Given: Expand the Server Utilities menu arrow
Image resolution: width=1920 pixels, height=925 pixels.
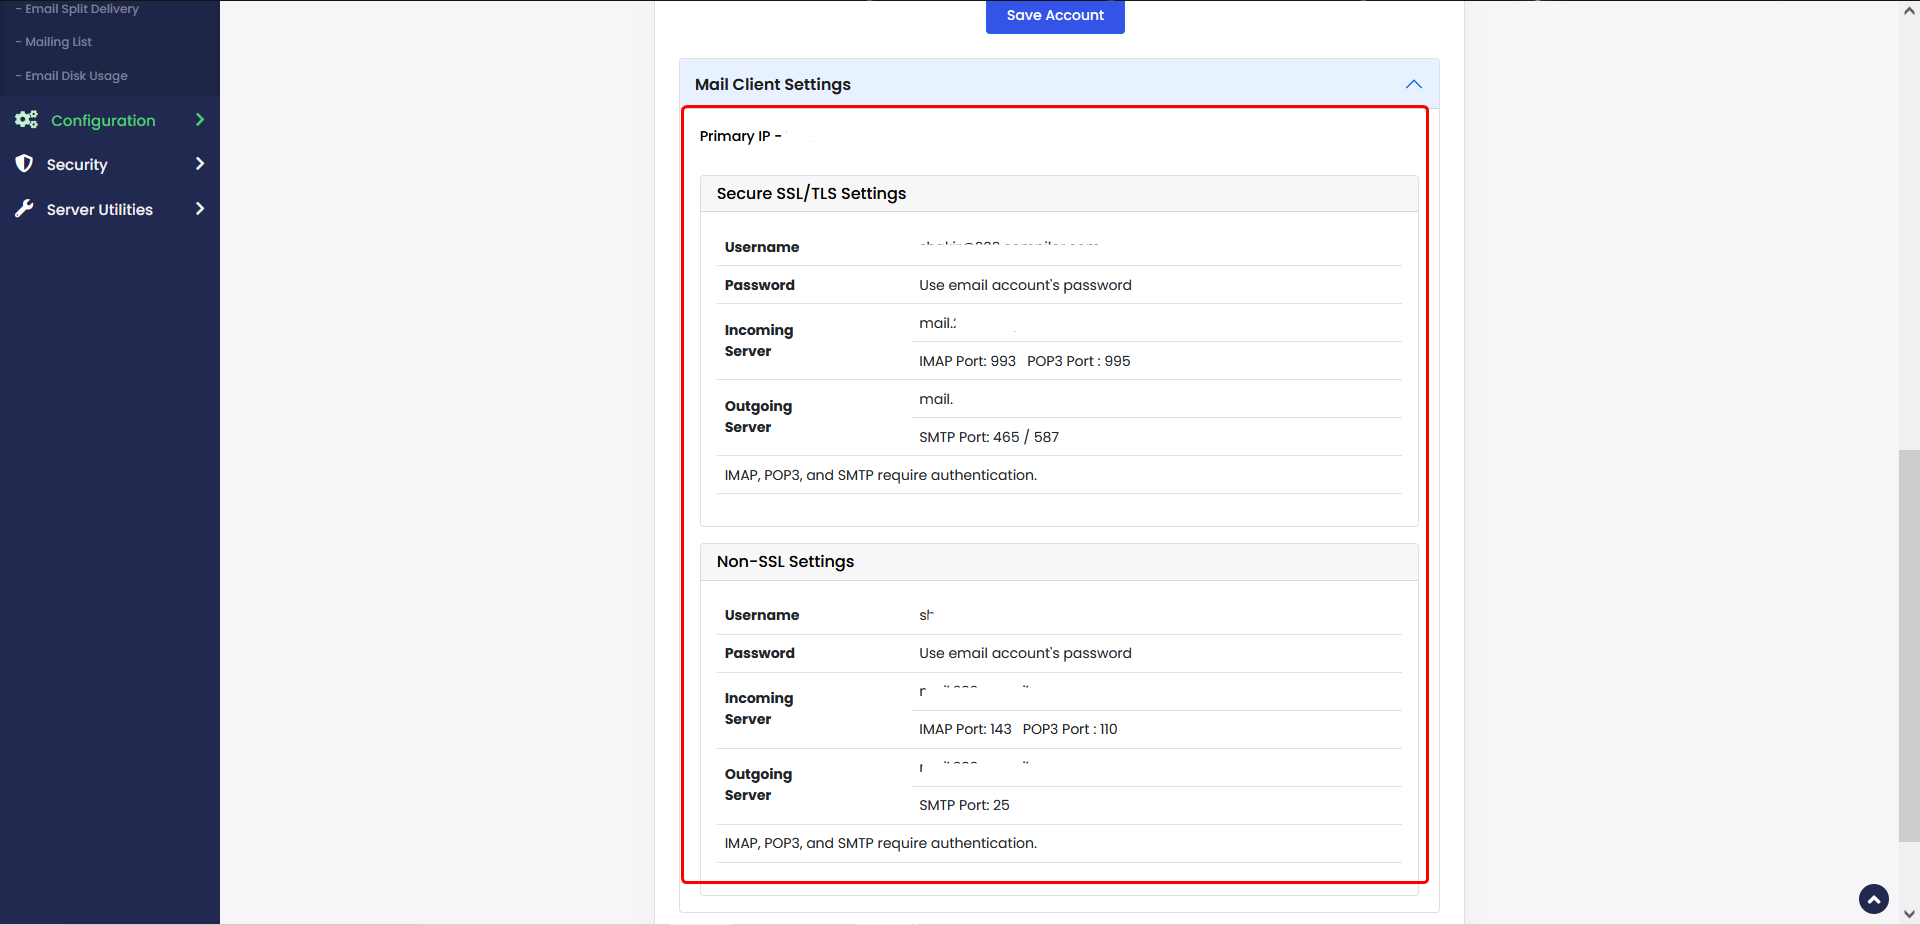Looking at the screenshot, I should point(200,209).
